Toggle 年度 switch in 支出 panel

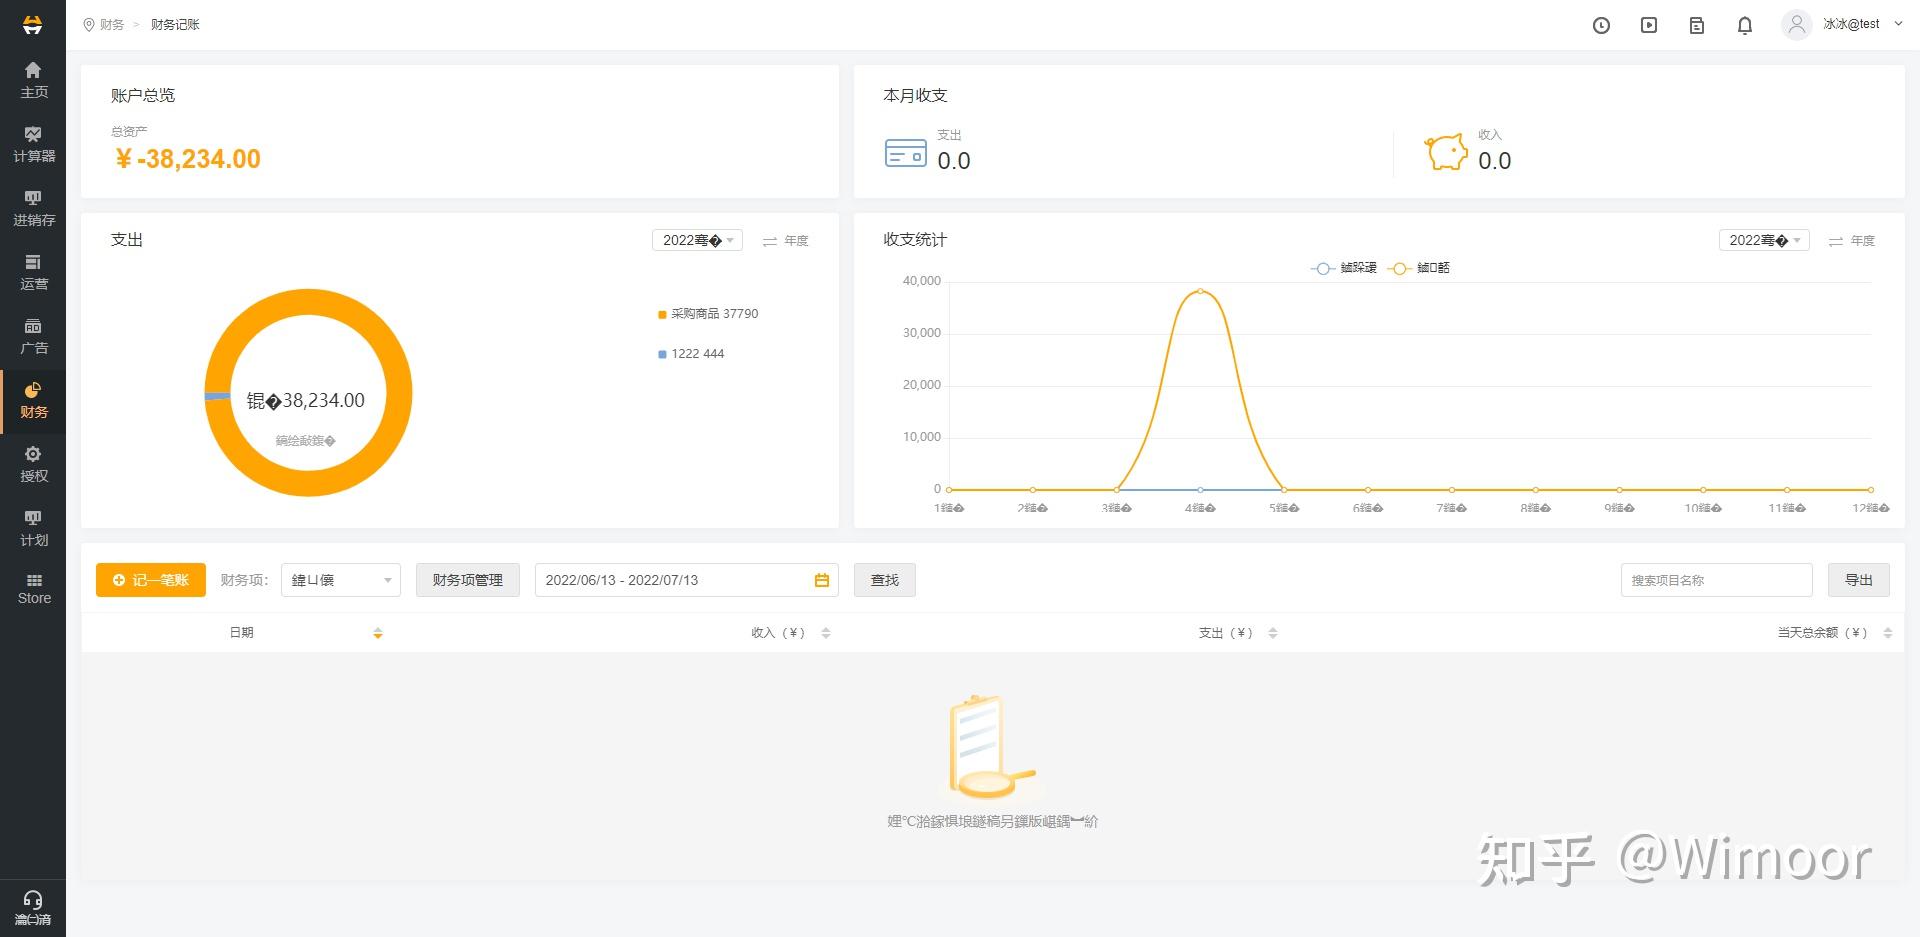pyautogui.click(x=785, y=241)
